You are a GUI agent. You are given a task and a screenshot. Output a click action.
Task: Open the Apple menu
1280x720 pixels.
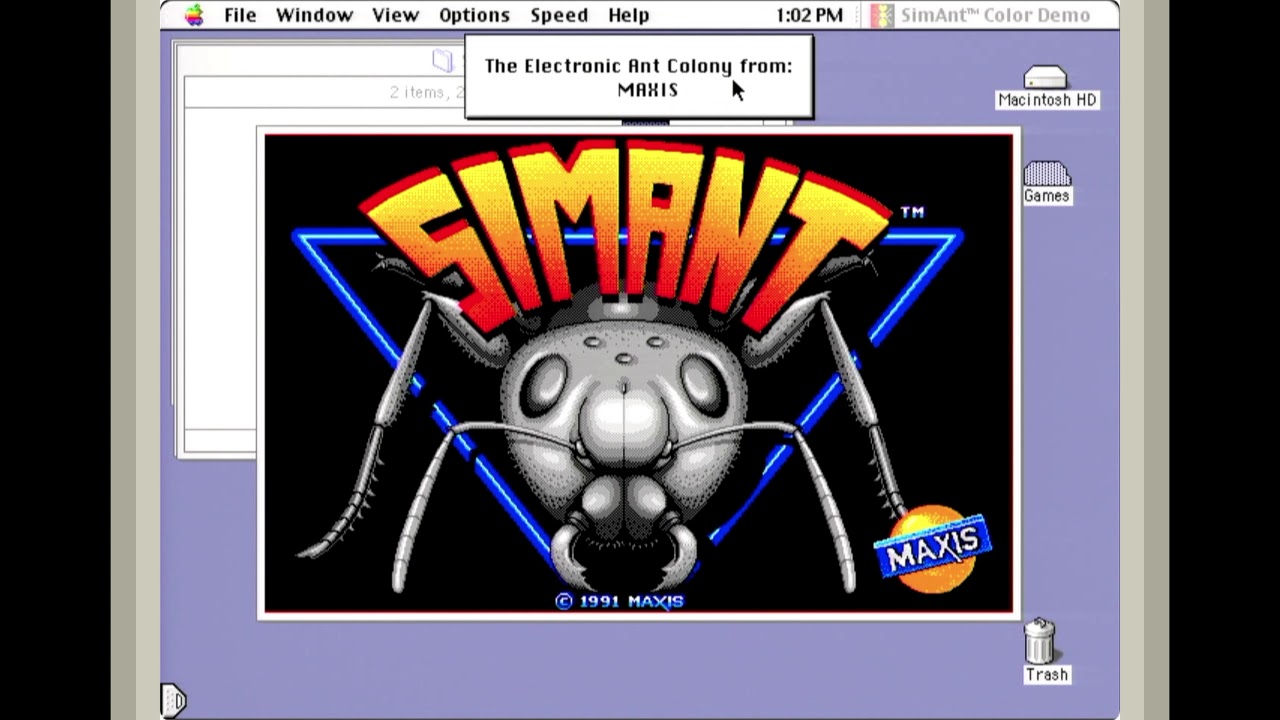pyautogui.click(x=194, y=15)
